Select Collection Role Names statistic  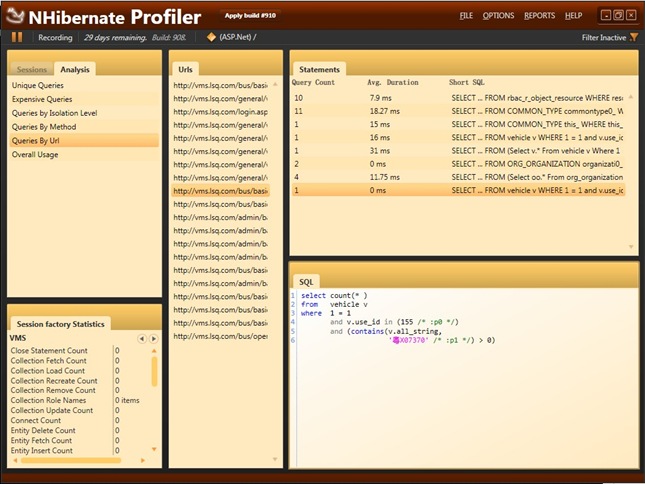[48, 400]
